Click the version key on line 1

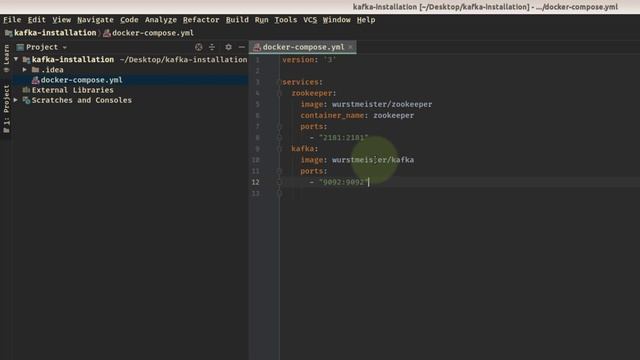click(298, 60)
